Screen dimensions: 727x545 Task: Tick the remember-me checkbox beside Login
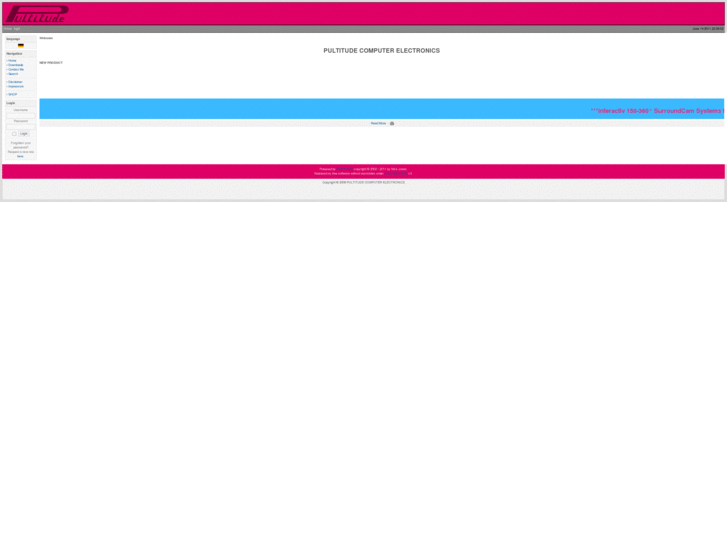point(14,134)
